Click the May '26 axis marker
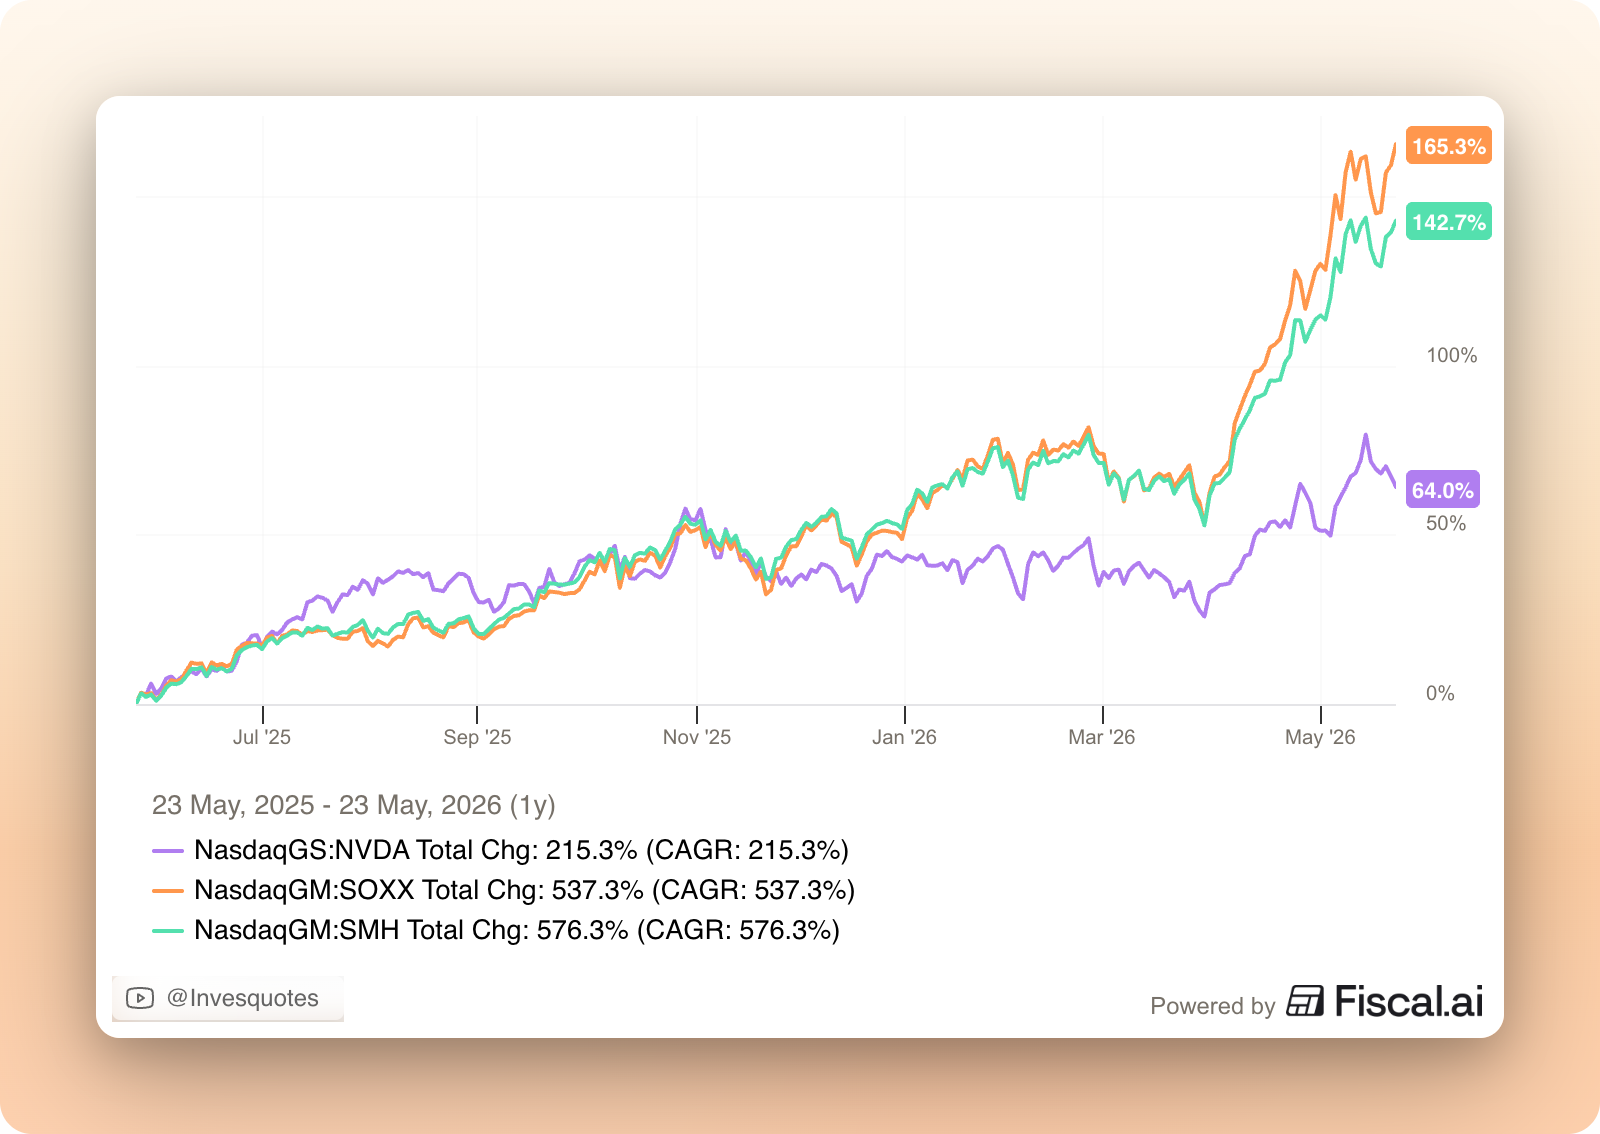 click(x=1320, y=737)
